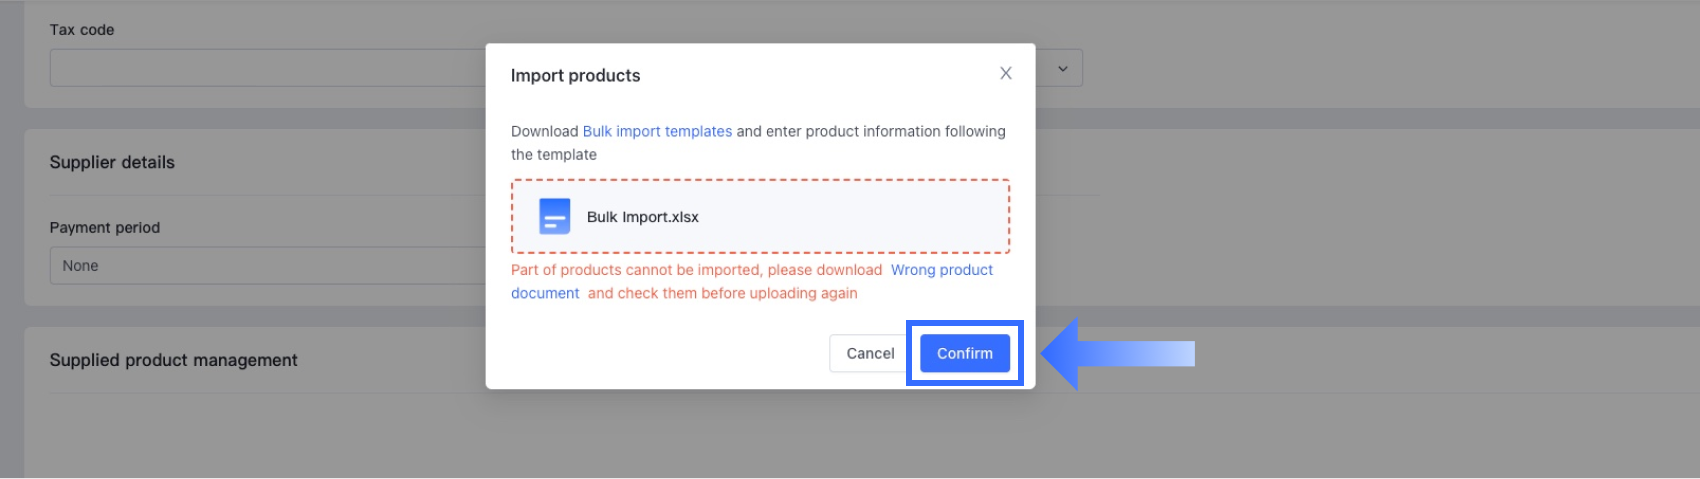
Task: Click the Tax code field label
Action: click(82, 30)
